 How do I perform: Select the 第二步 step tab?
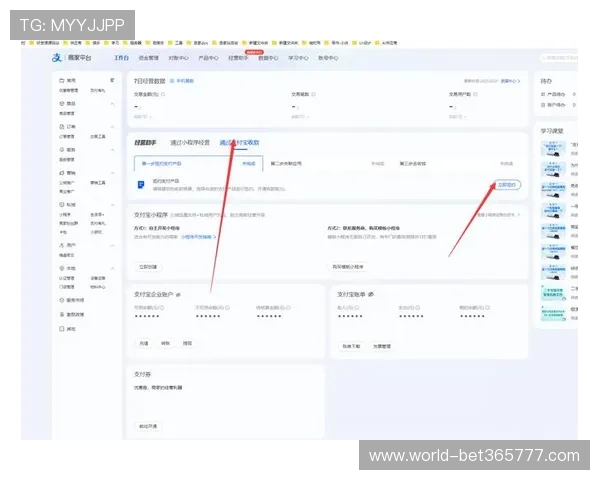(x=327, y=163)
